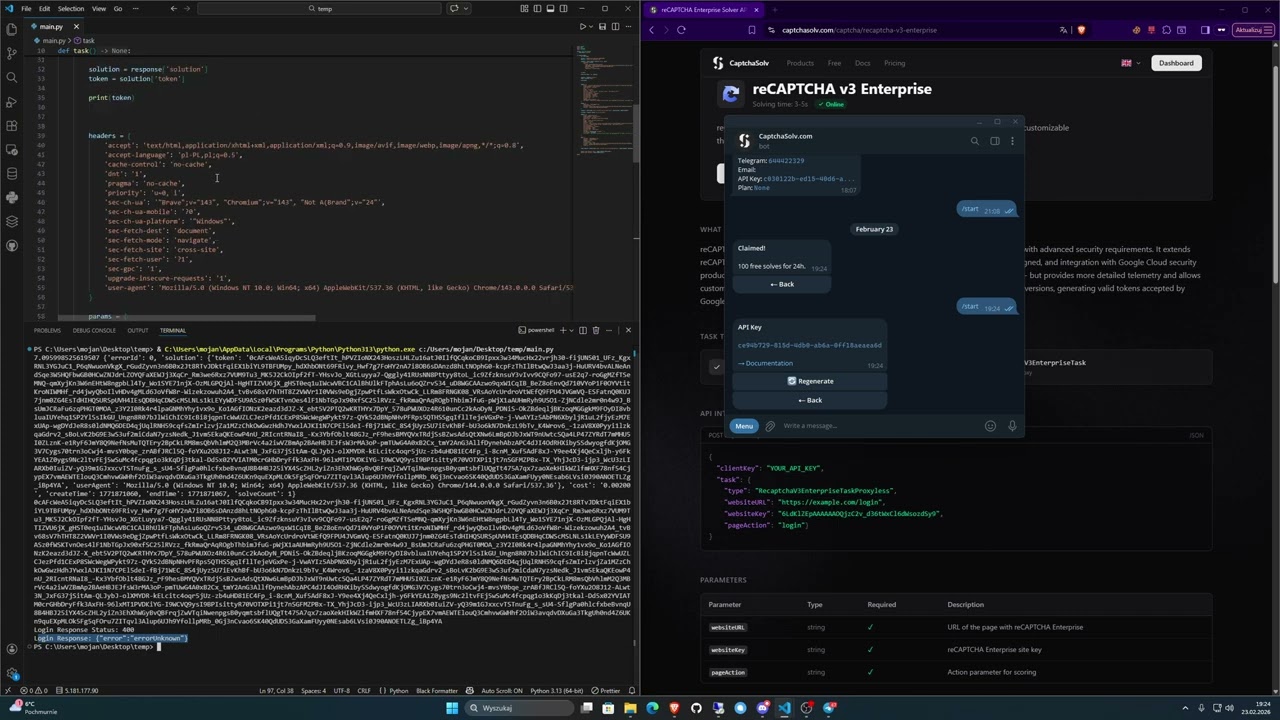1280x720 pixels.
Task: Click the Black Formatter status item
Action: (437, 691)
